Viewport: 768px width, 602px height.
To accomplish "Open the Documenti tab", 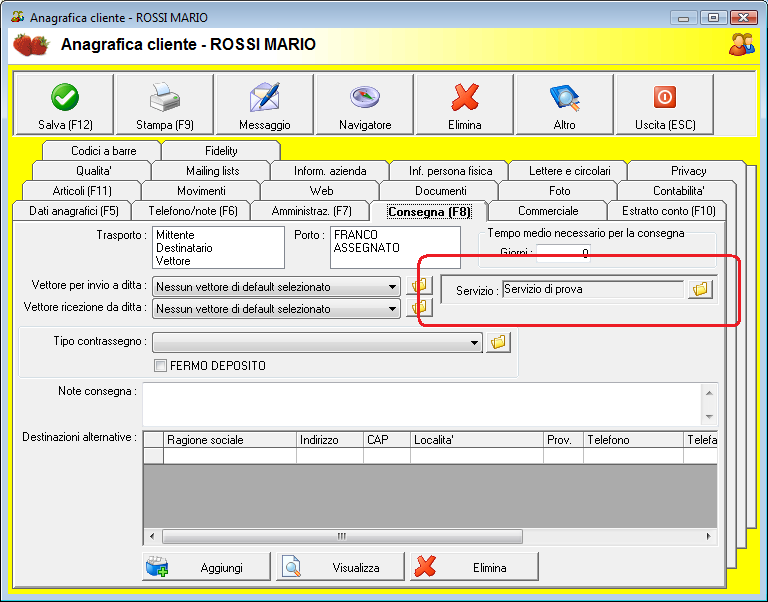I will [441, 191].
